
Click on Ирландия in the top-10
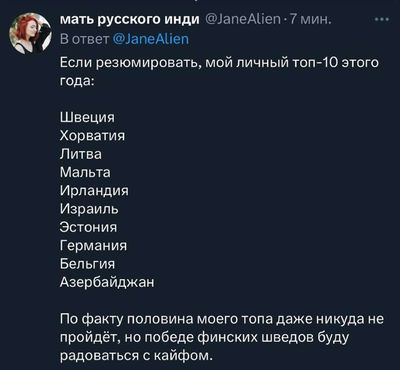tap(94, 191)
